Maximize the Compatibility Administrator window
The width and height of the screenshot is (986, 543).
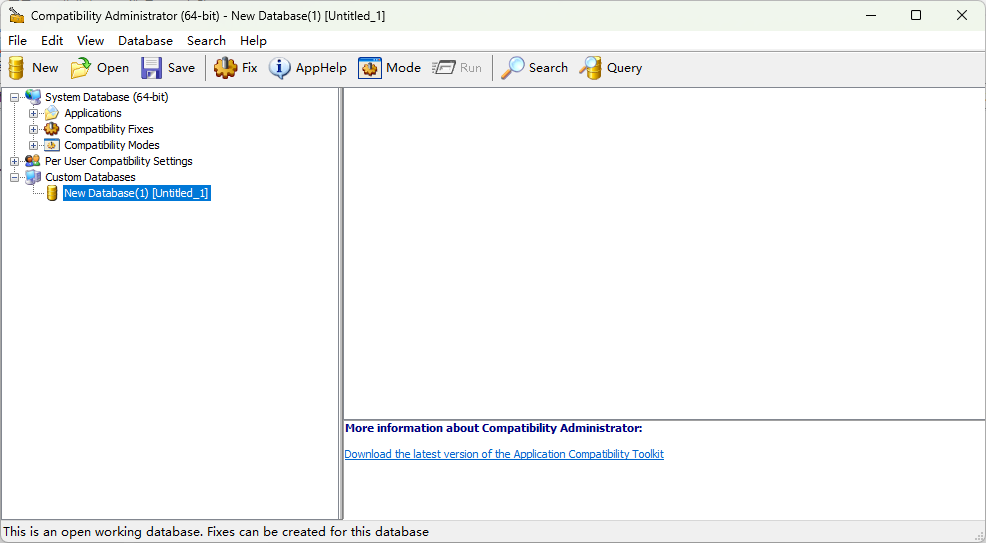916,15
